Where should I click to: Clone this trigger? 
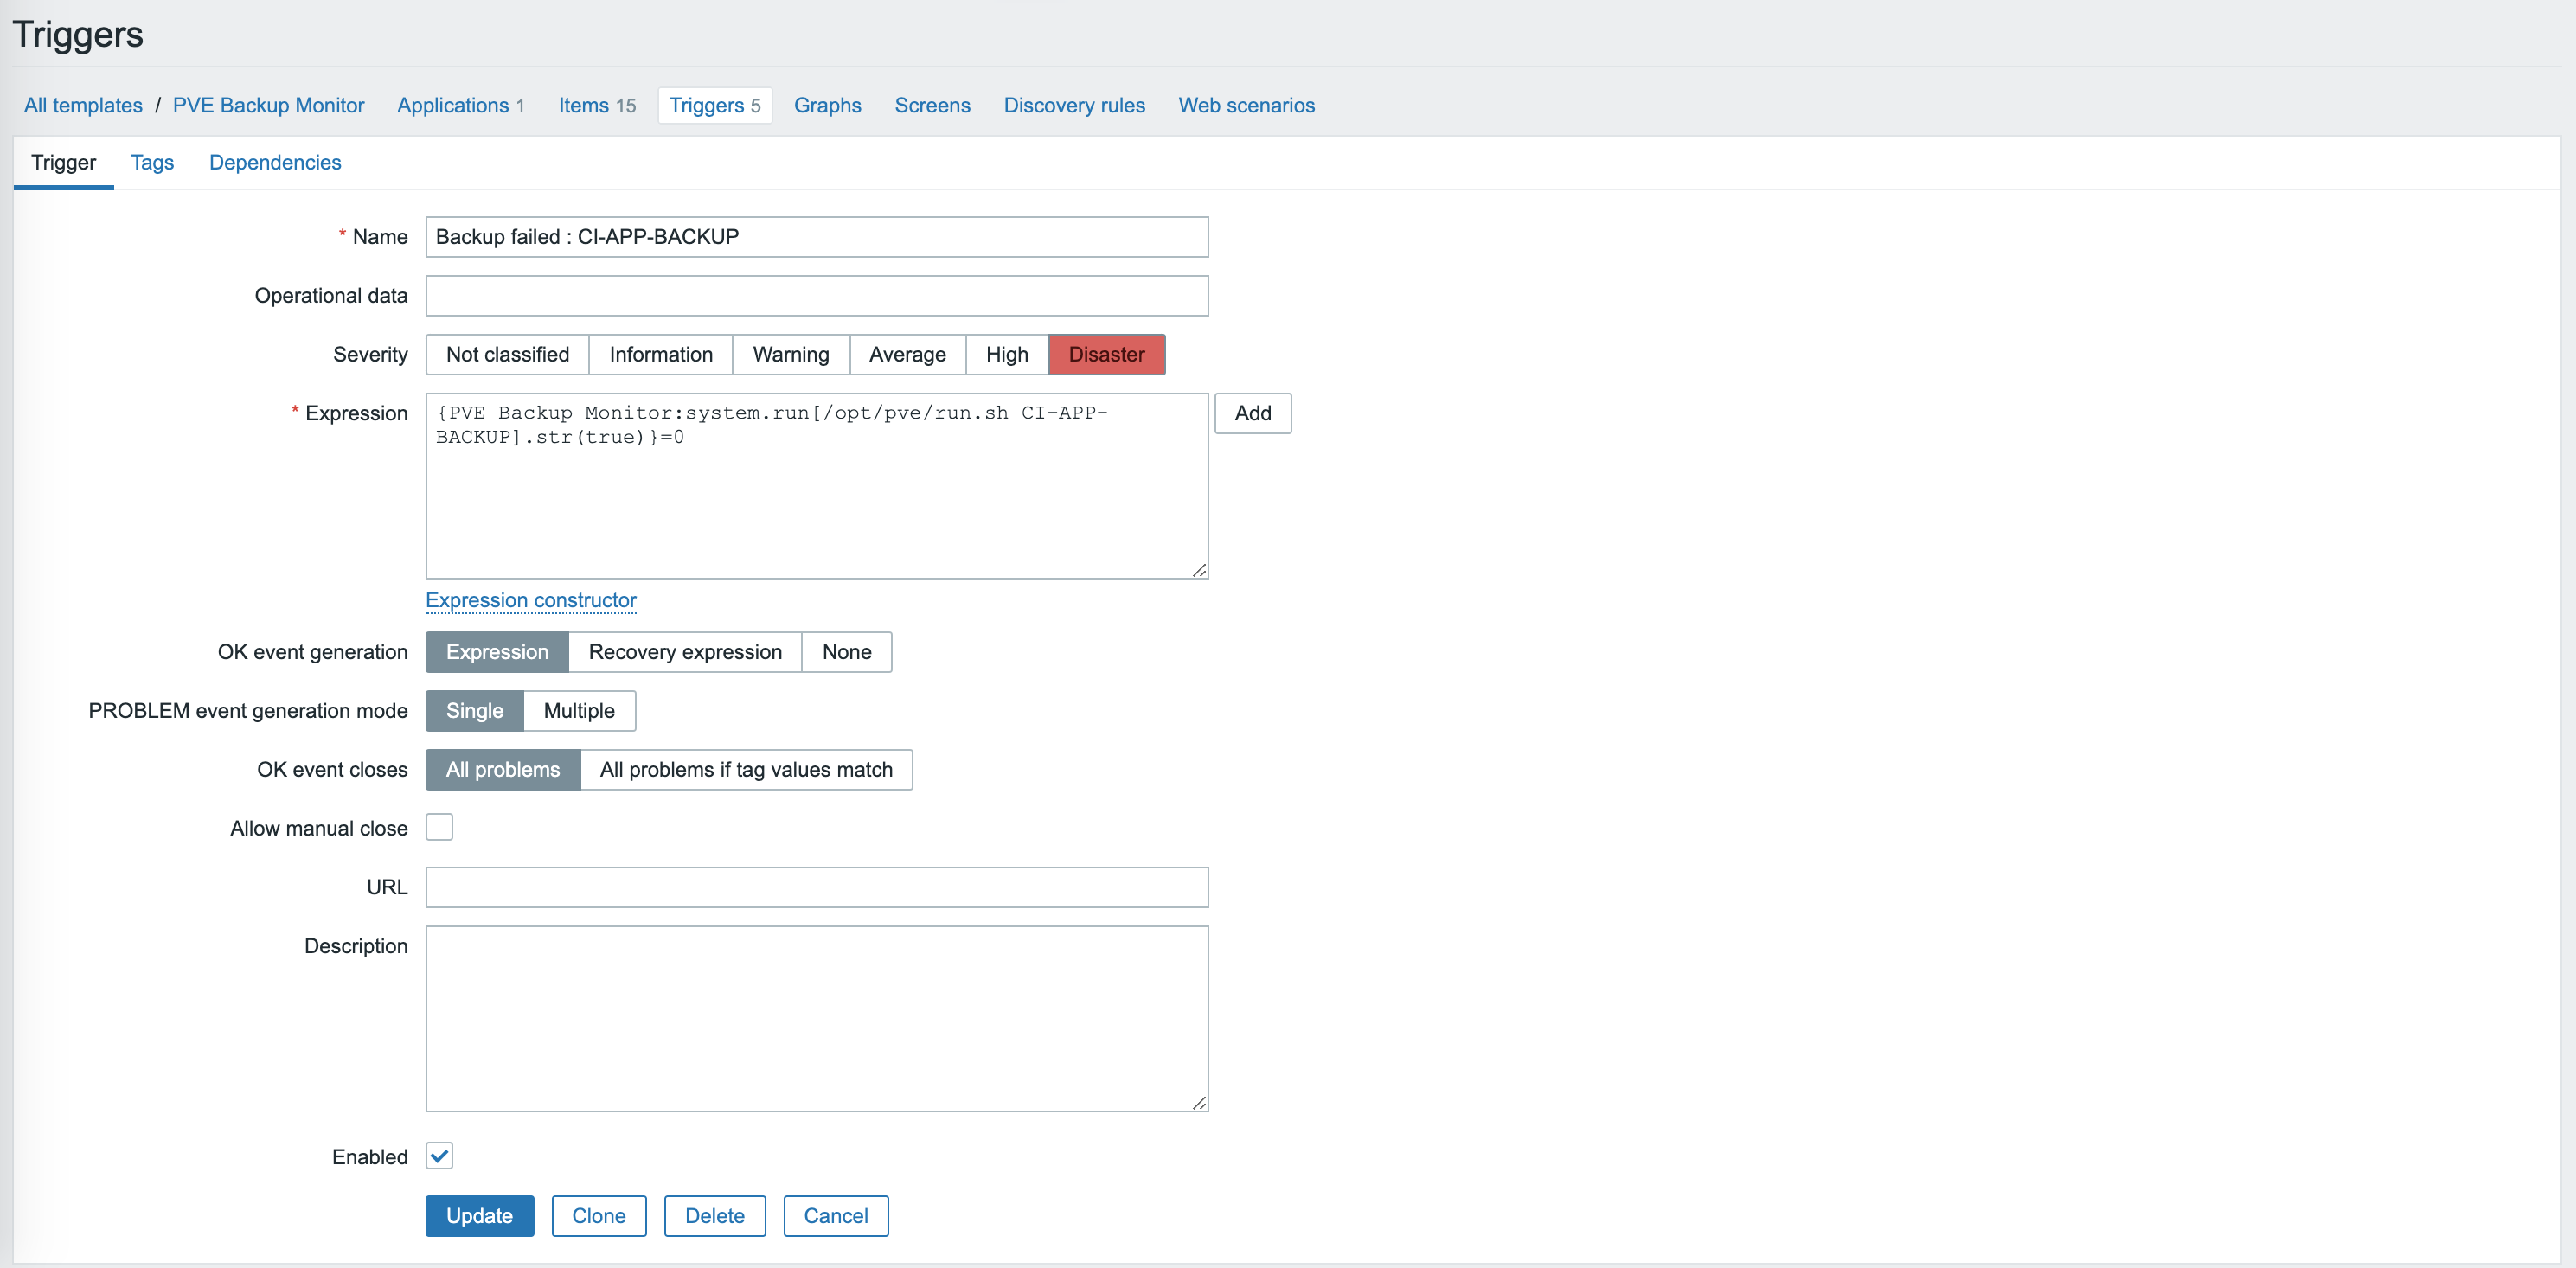[598, 1216]
